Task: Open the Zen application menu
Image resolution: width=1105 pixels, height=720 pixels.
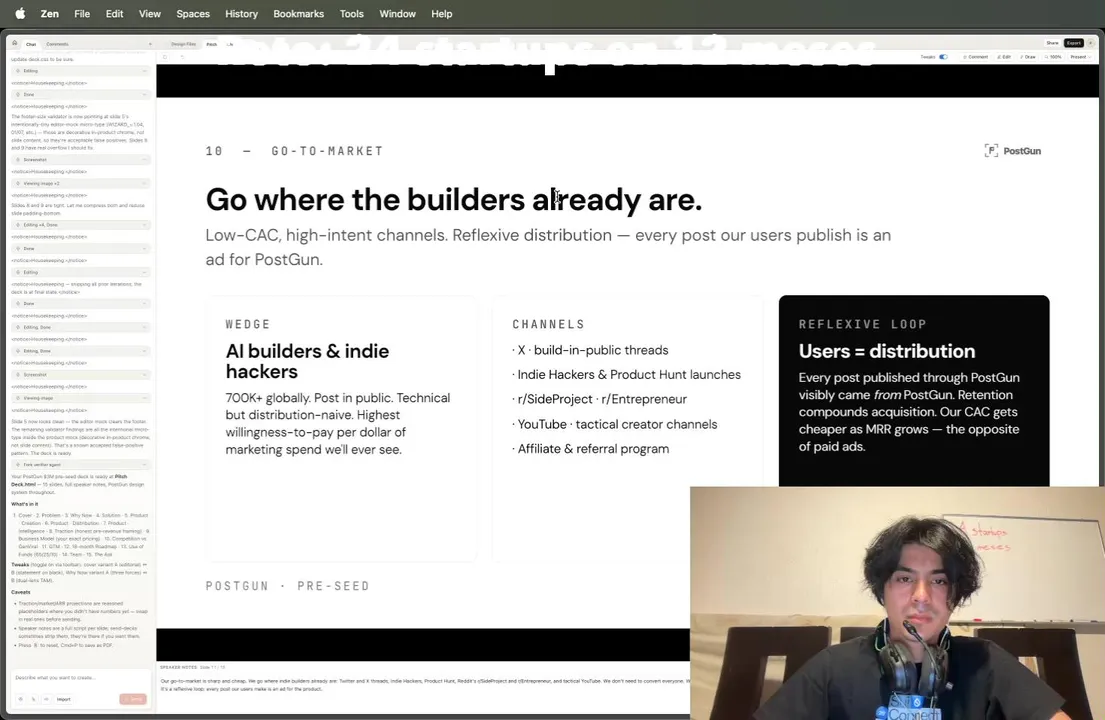Action: point(49,13)
